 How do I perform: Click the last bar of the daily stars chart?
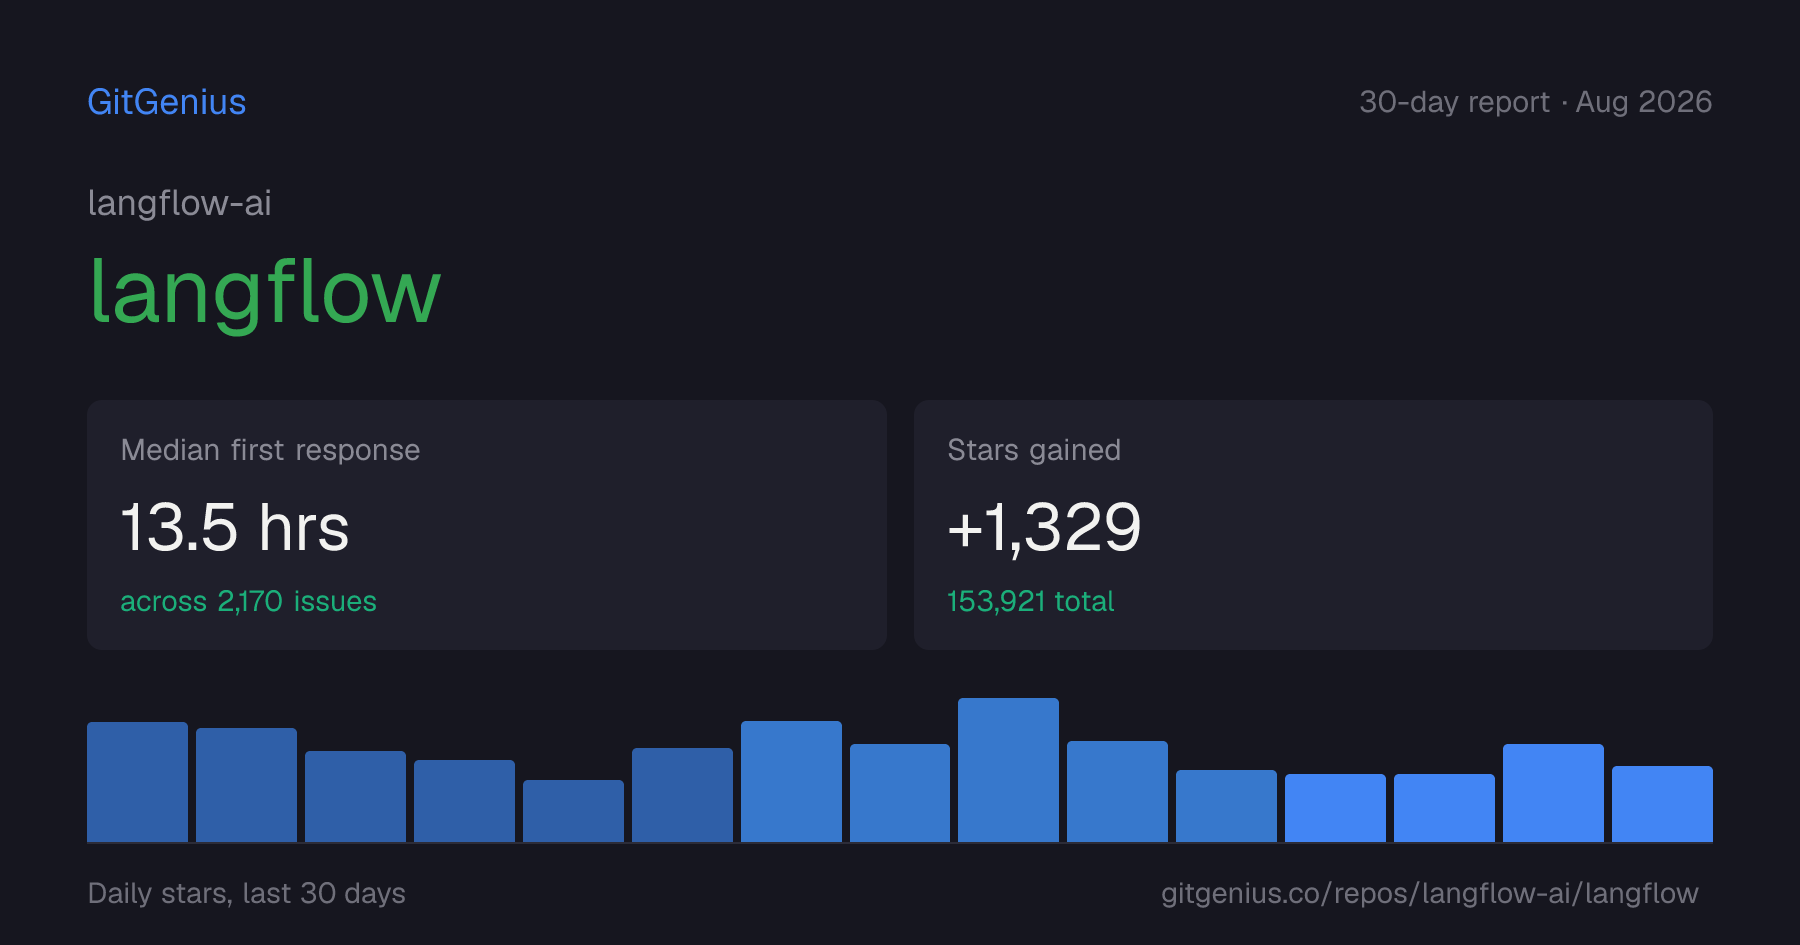pos(1662,804)
